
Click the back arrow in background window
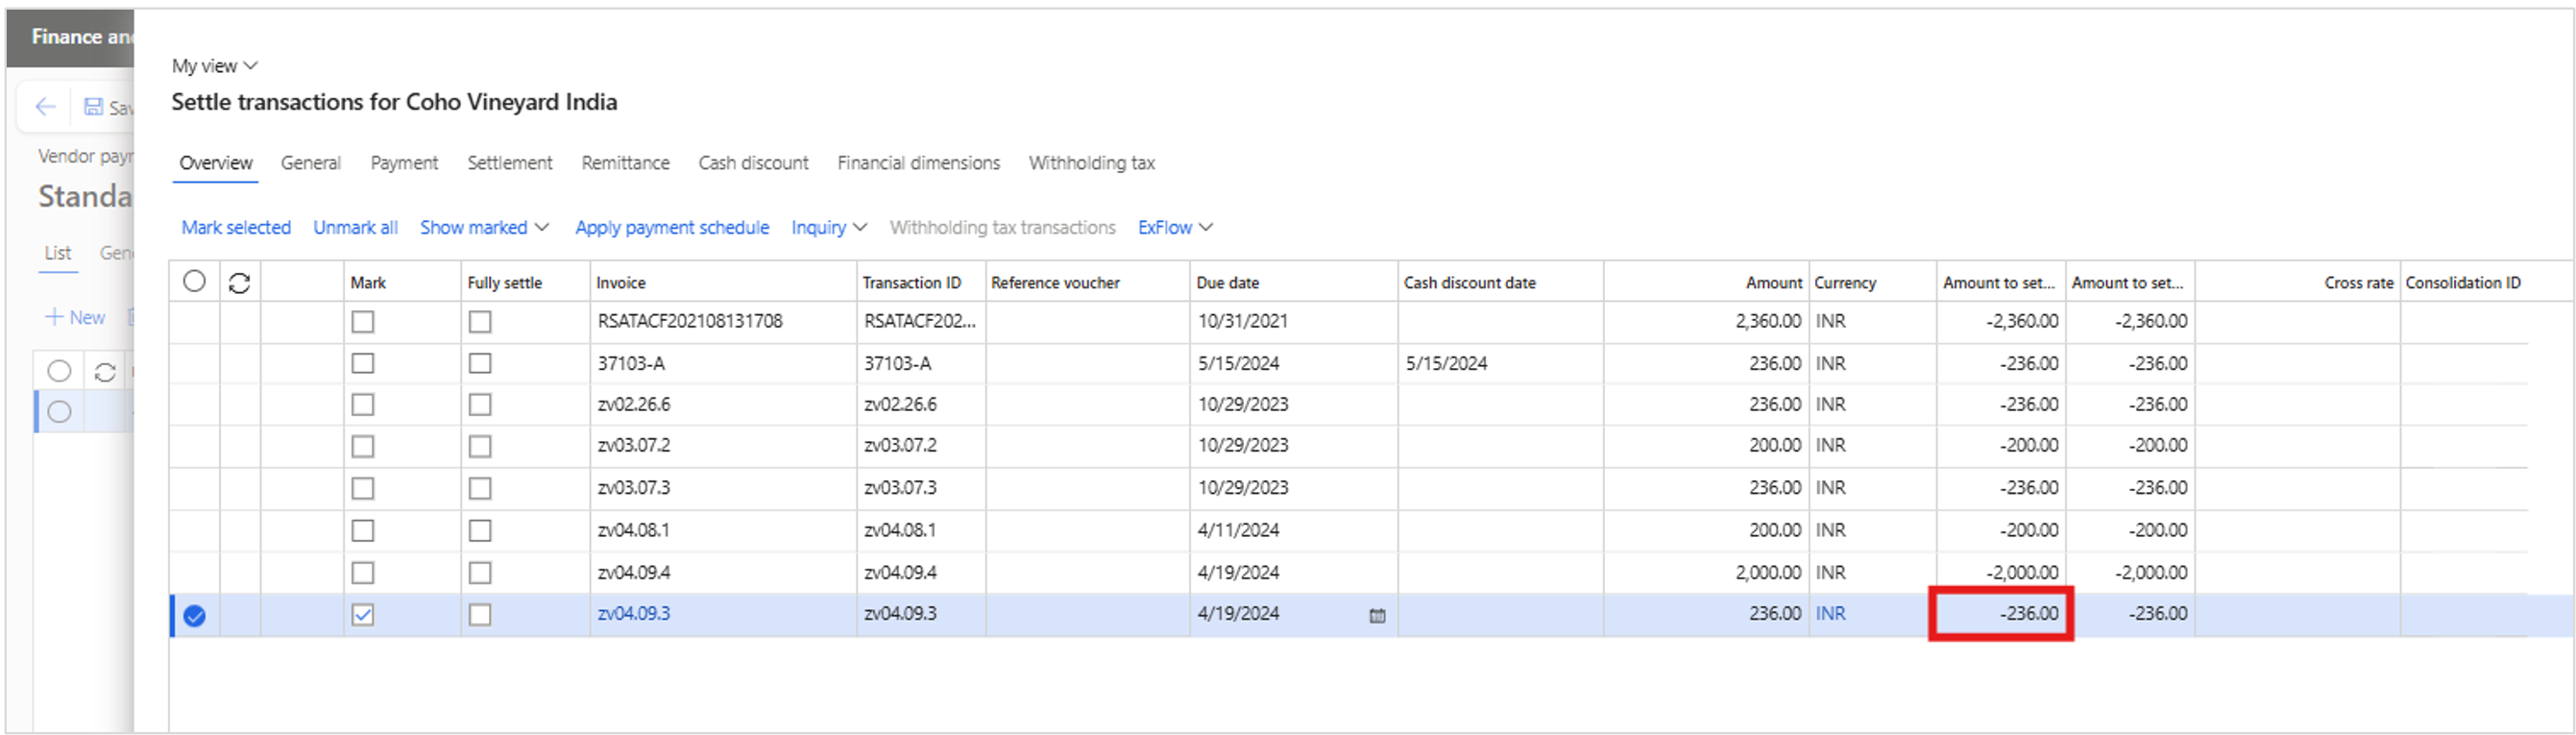pos(45,107)
